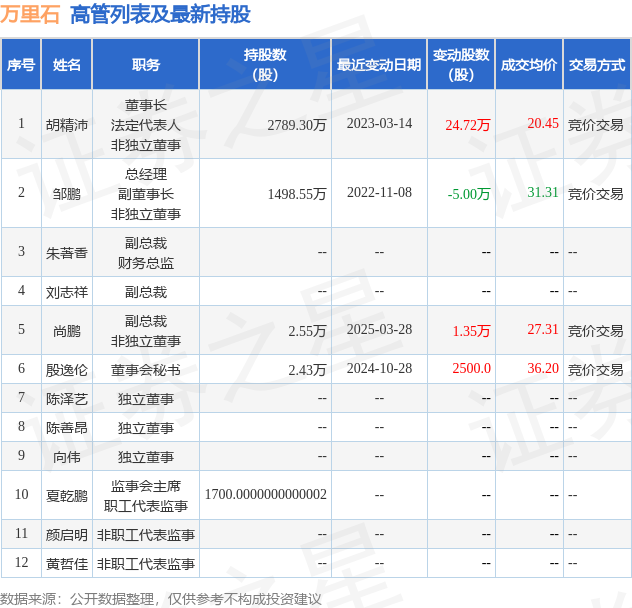Viewport: 632px width, 608px height.
Task: Click the 姓名 column header
Action: 67,65
